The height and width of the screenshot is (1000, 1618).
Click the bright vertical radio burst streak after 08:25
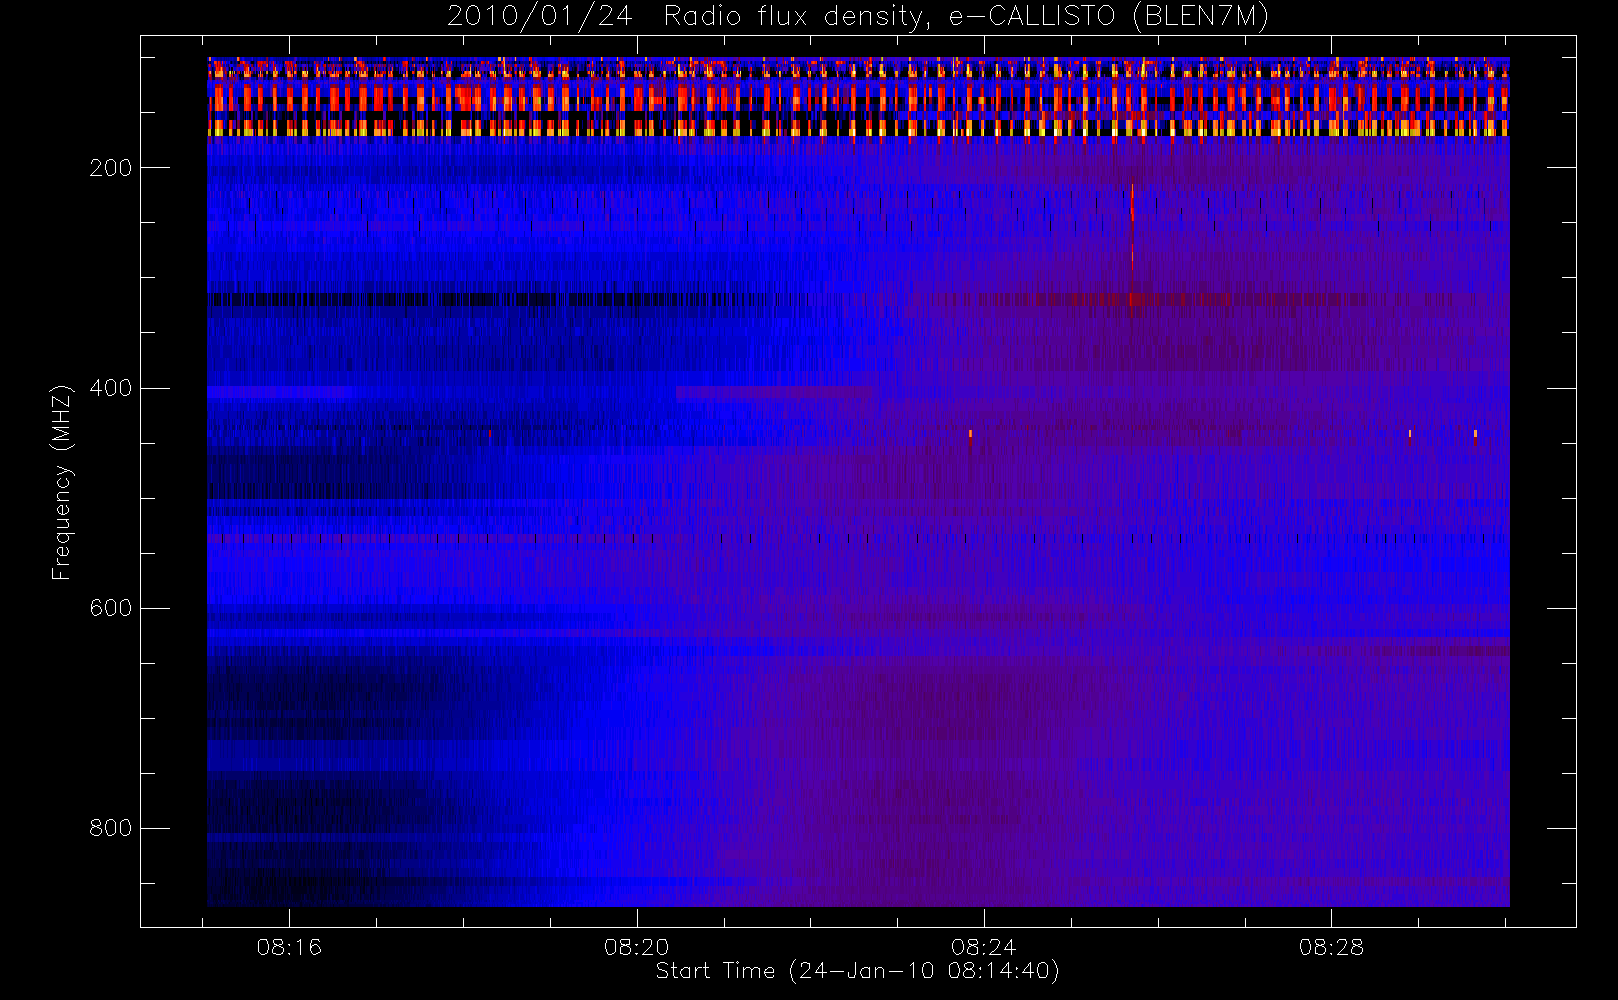pos(1132,245)
